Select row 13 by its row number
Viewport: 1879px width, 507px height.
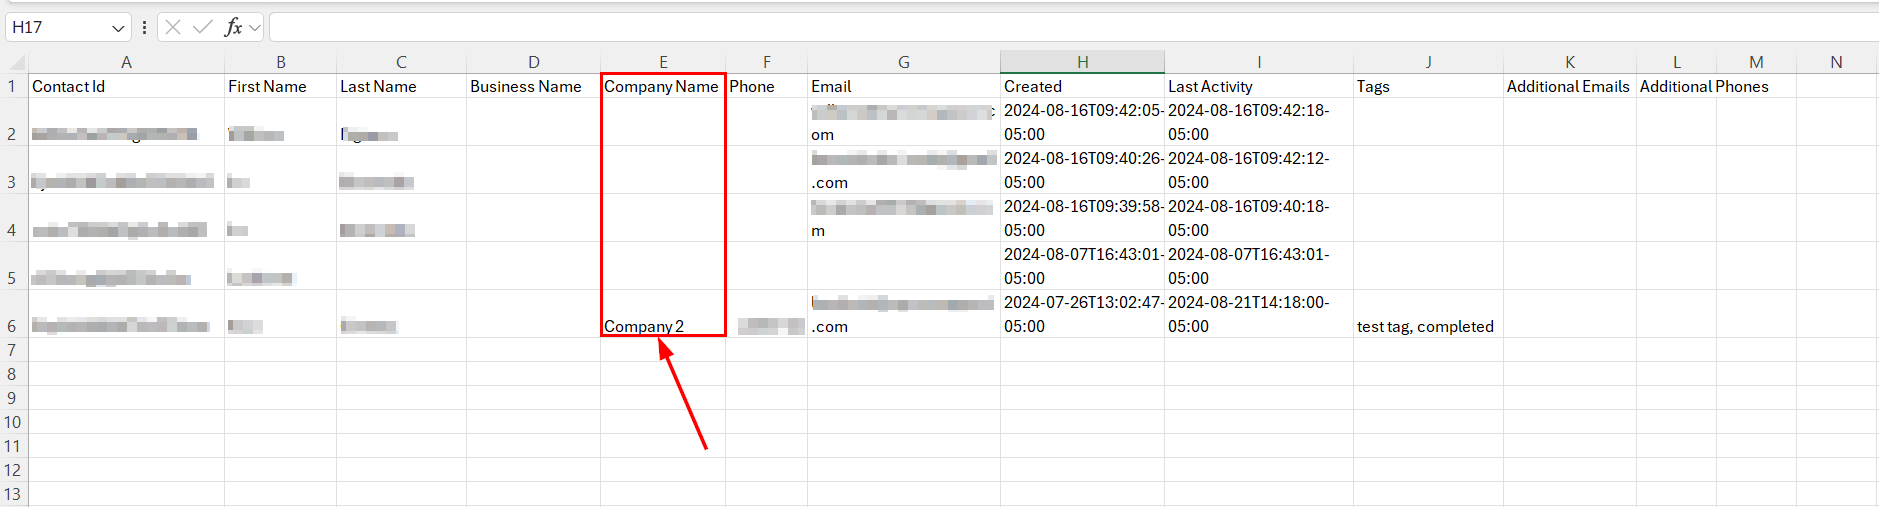pyautogui.click(x=12, y=494)
